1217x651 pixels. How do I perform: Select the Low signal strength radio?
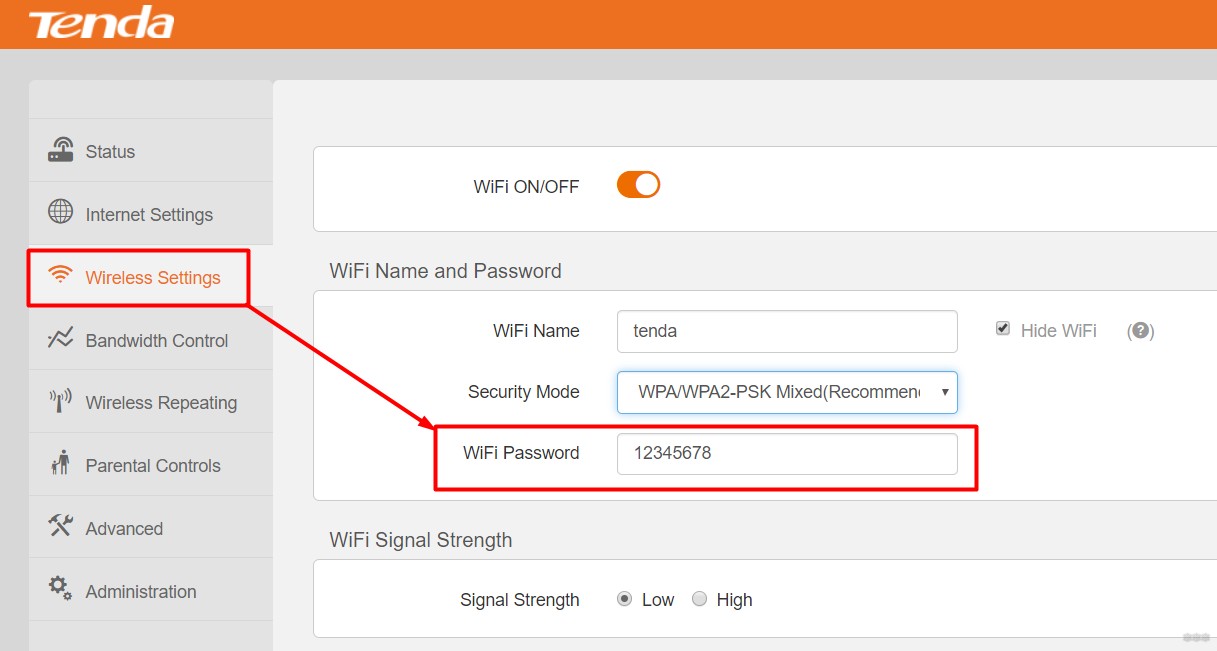(625, 599)
